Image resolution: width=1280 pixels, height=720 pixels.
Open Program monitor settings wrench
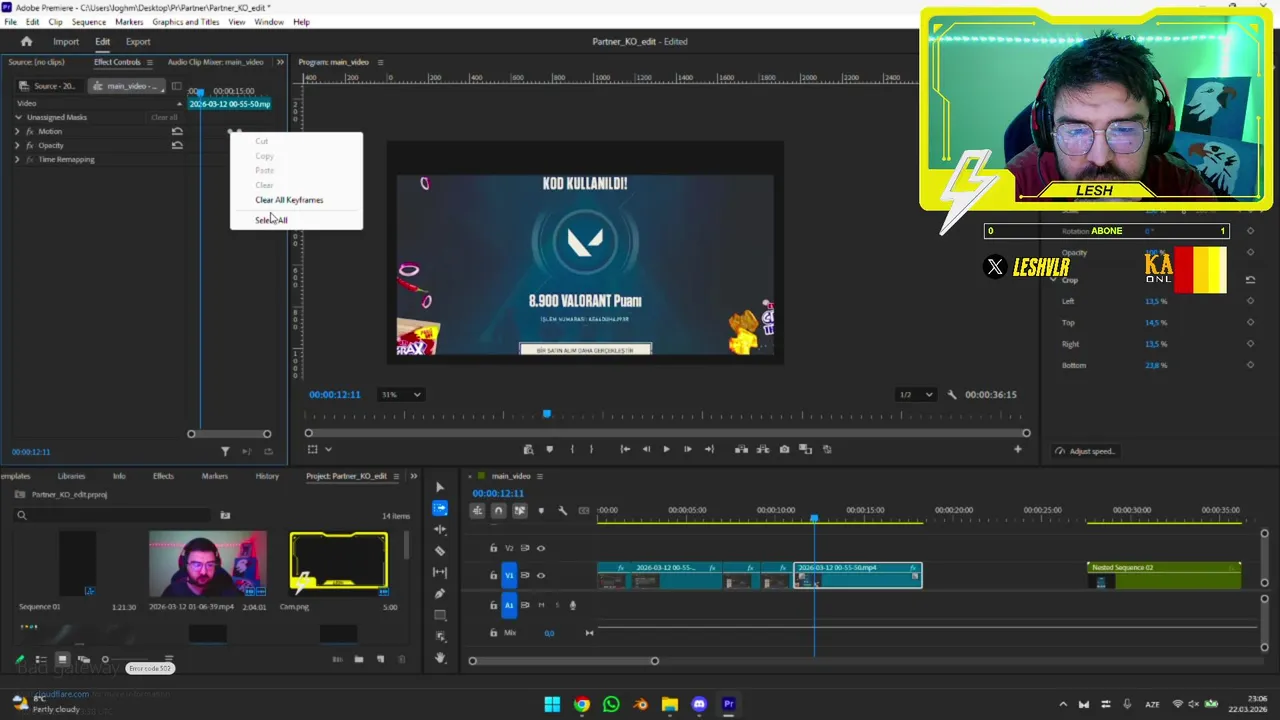952,395
